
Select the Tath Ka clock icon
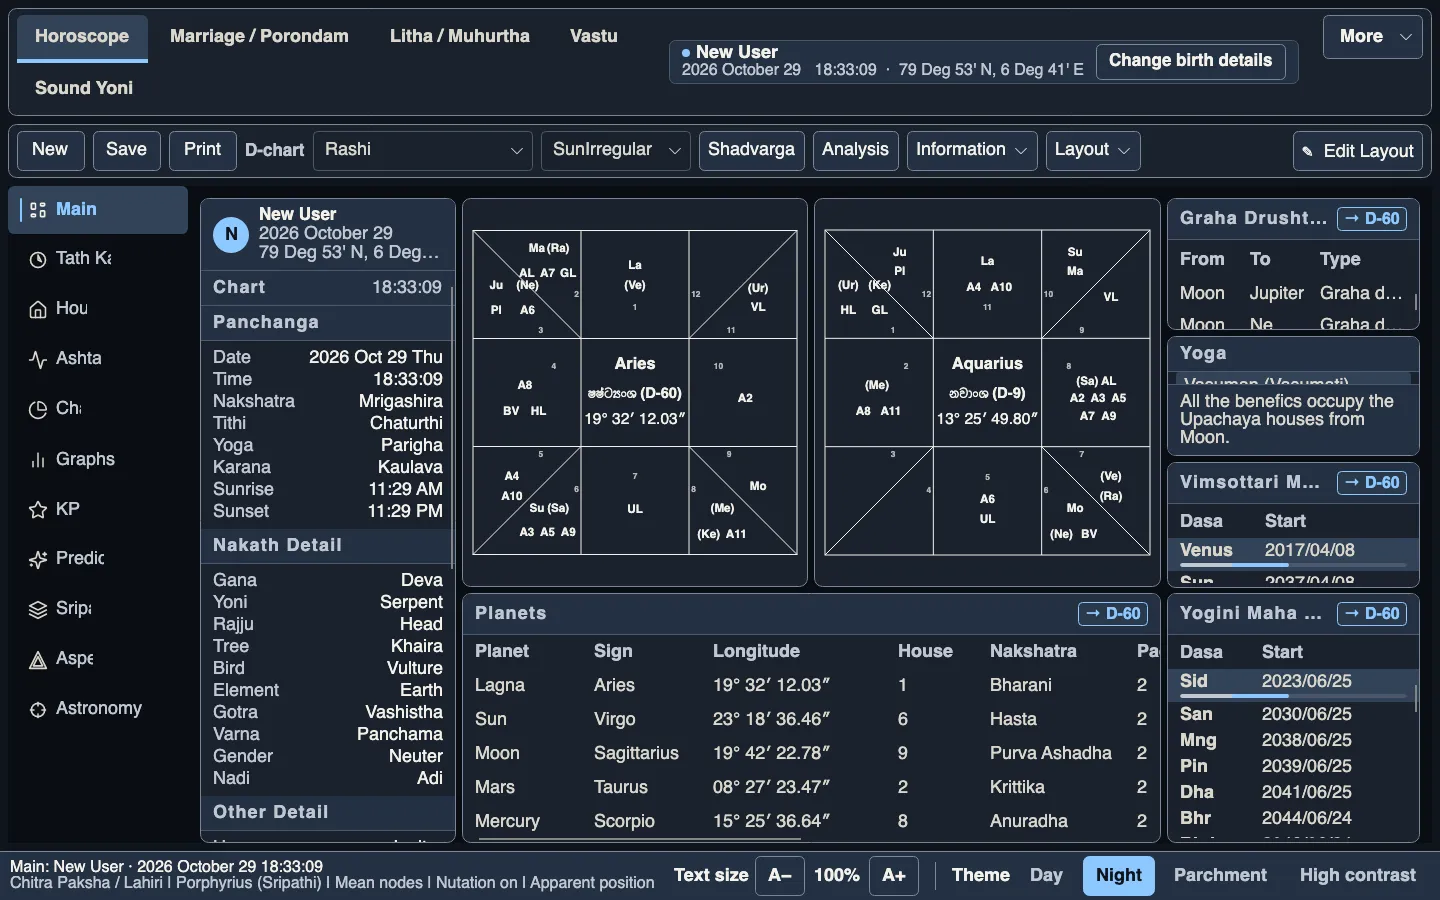point(38,259)
